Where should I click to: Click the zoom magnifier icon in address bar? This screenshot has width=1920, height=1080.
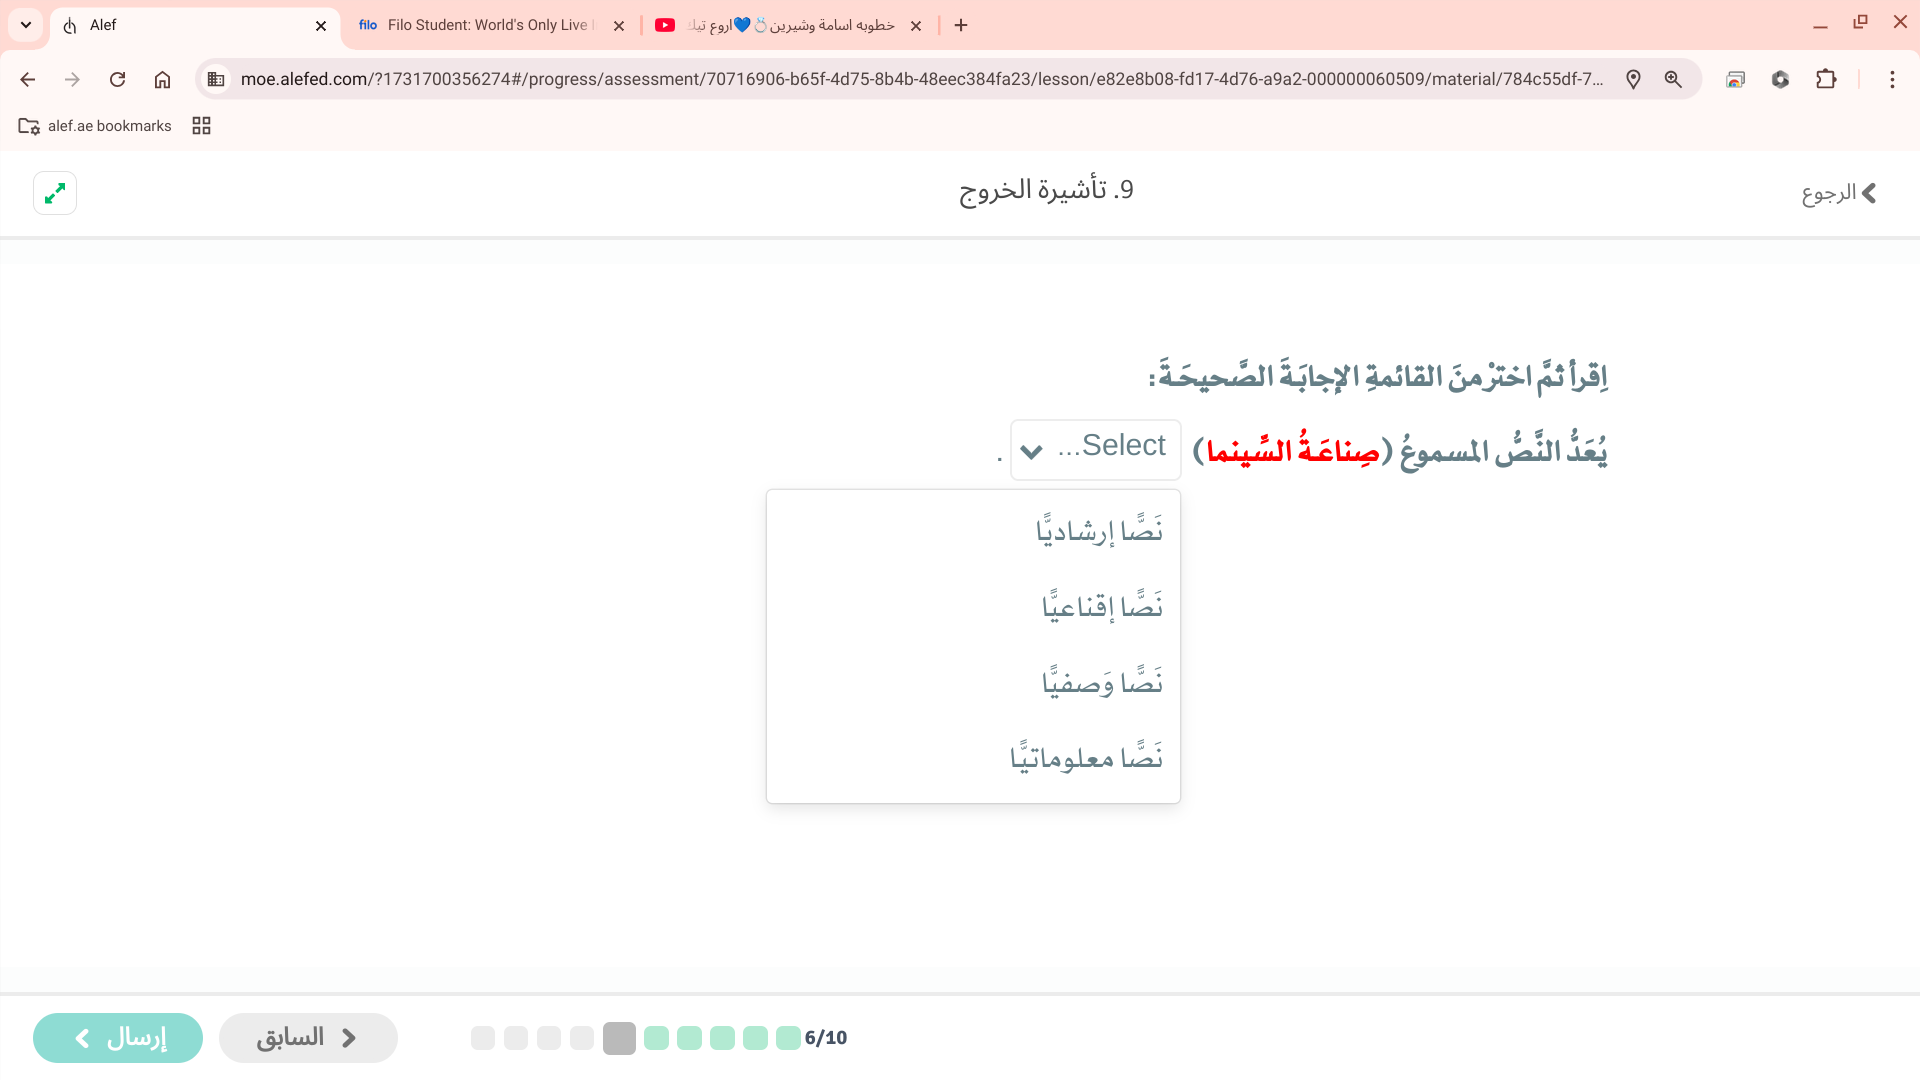click(1673, 80)
